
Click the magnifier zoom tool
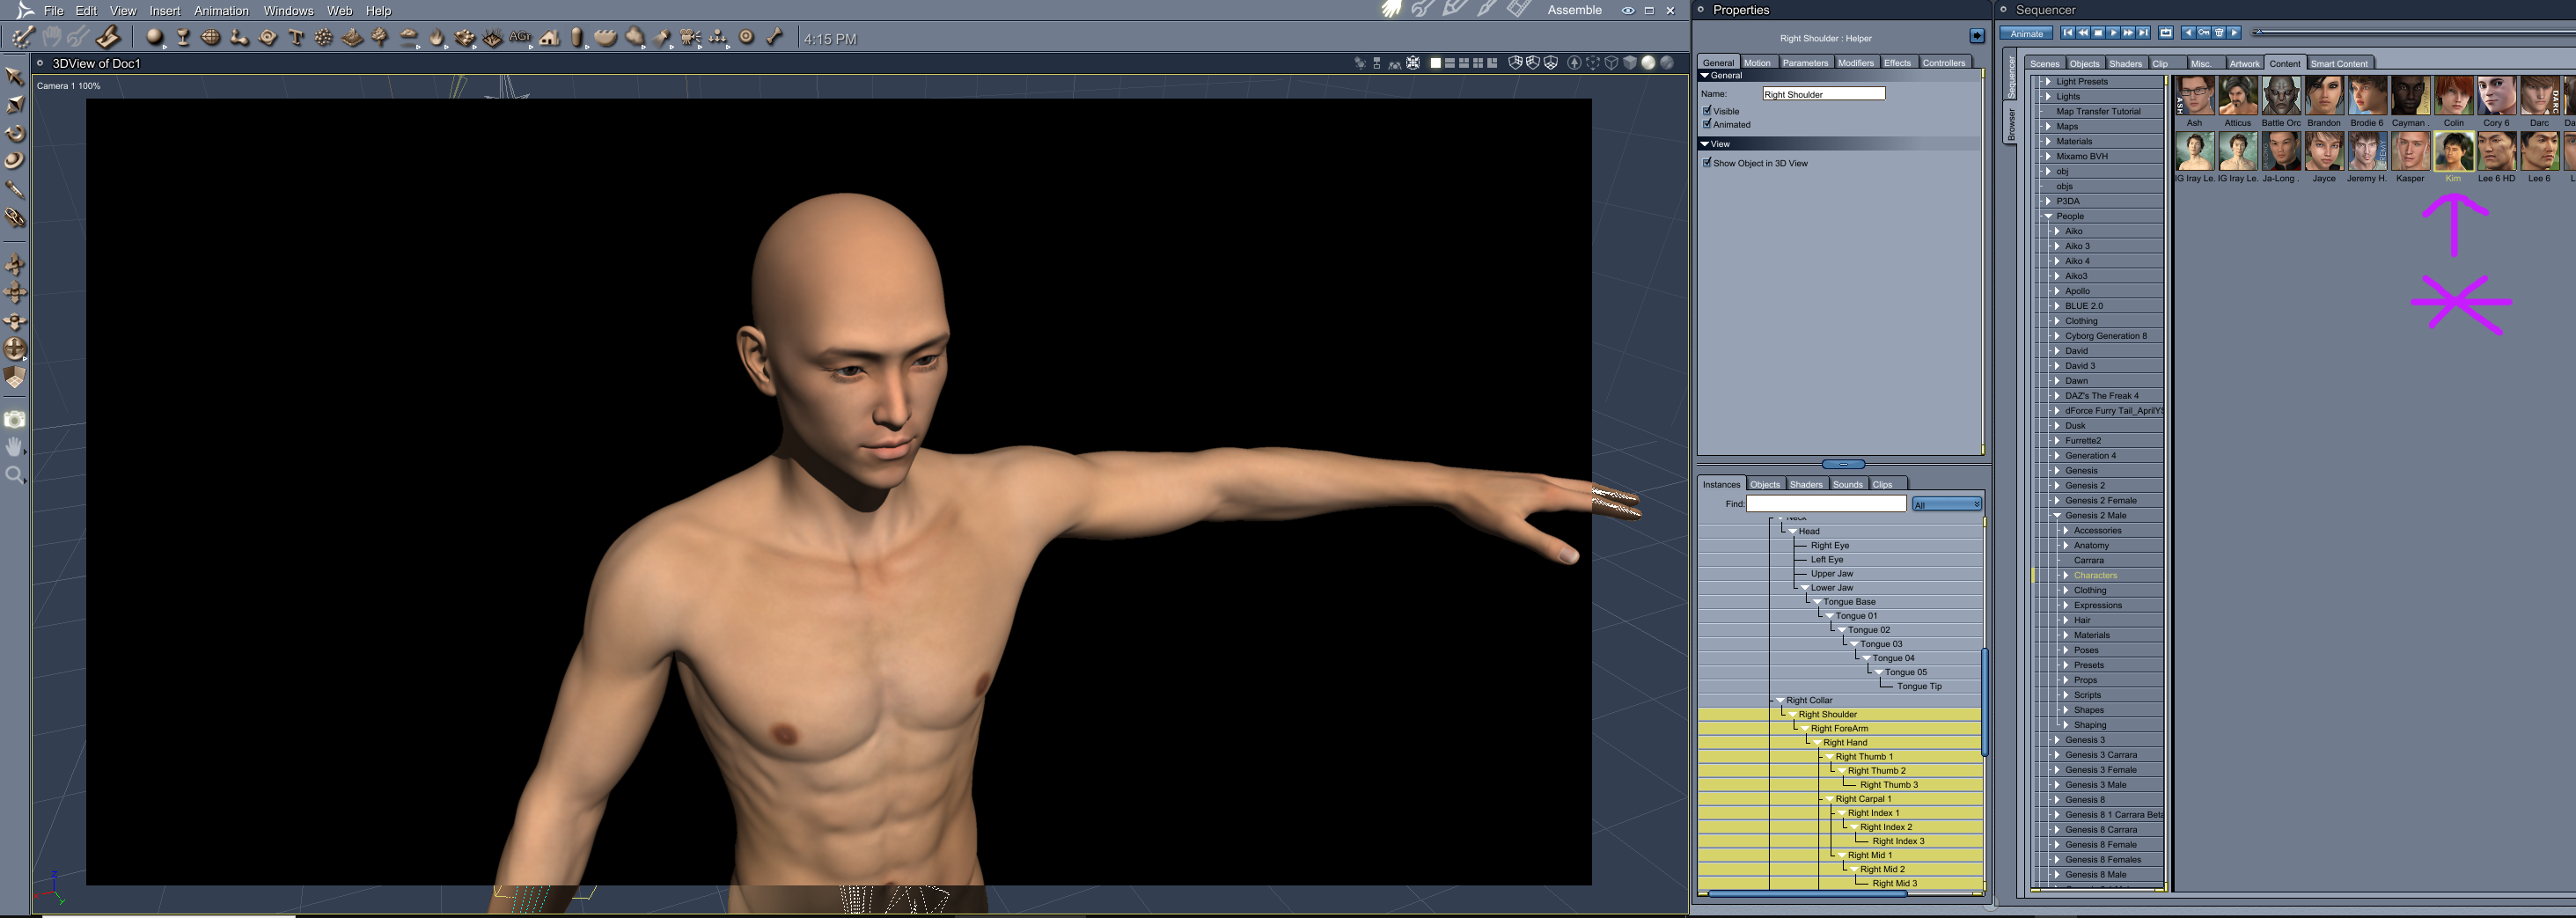15,475
